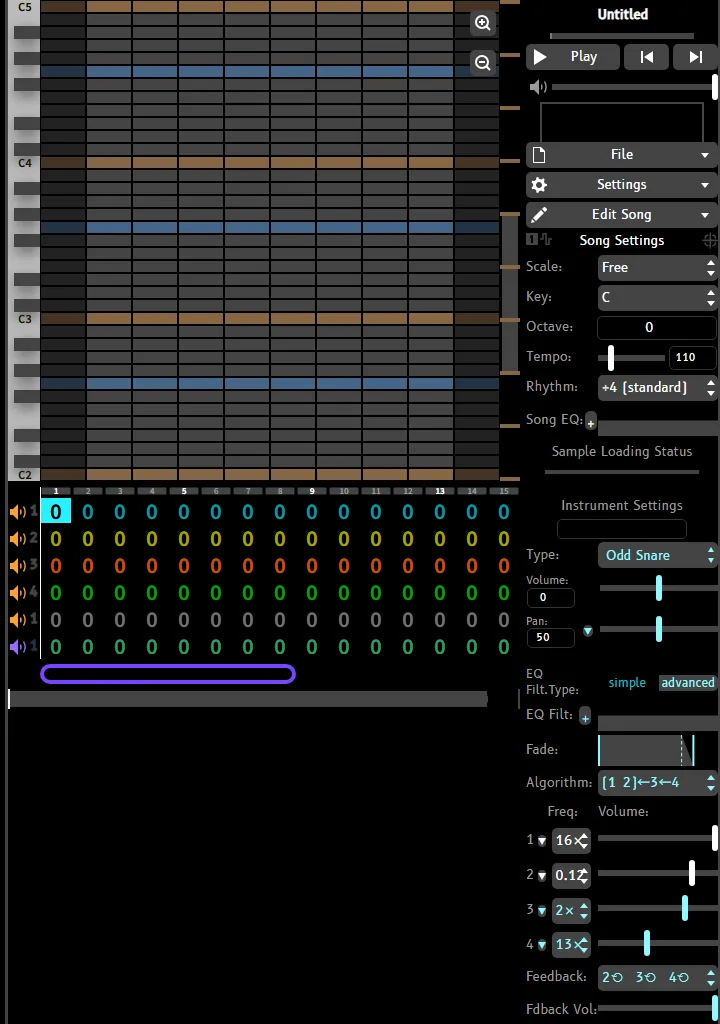Click the plus button next to EQ Filt
Image resolution: width=720 pixels, height=1024 pixels.
coord(585,717)
